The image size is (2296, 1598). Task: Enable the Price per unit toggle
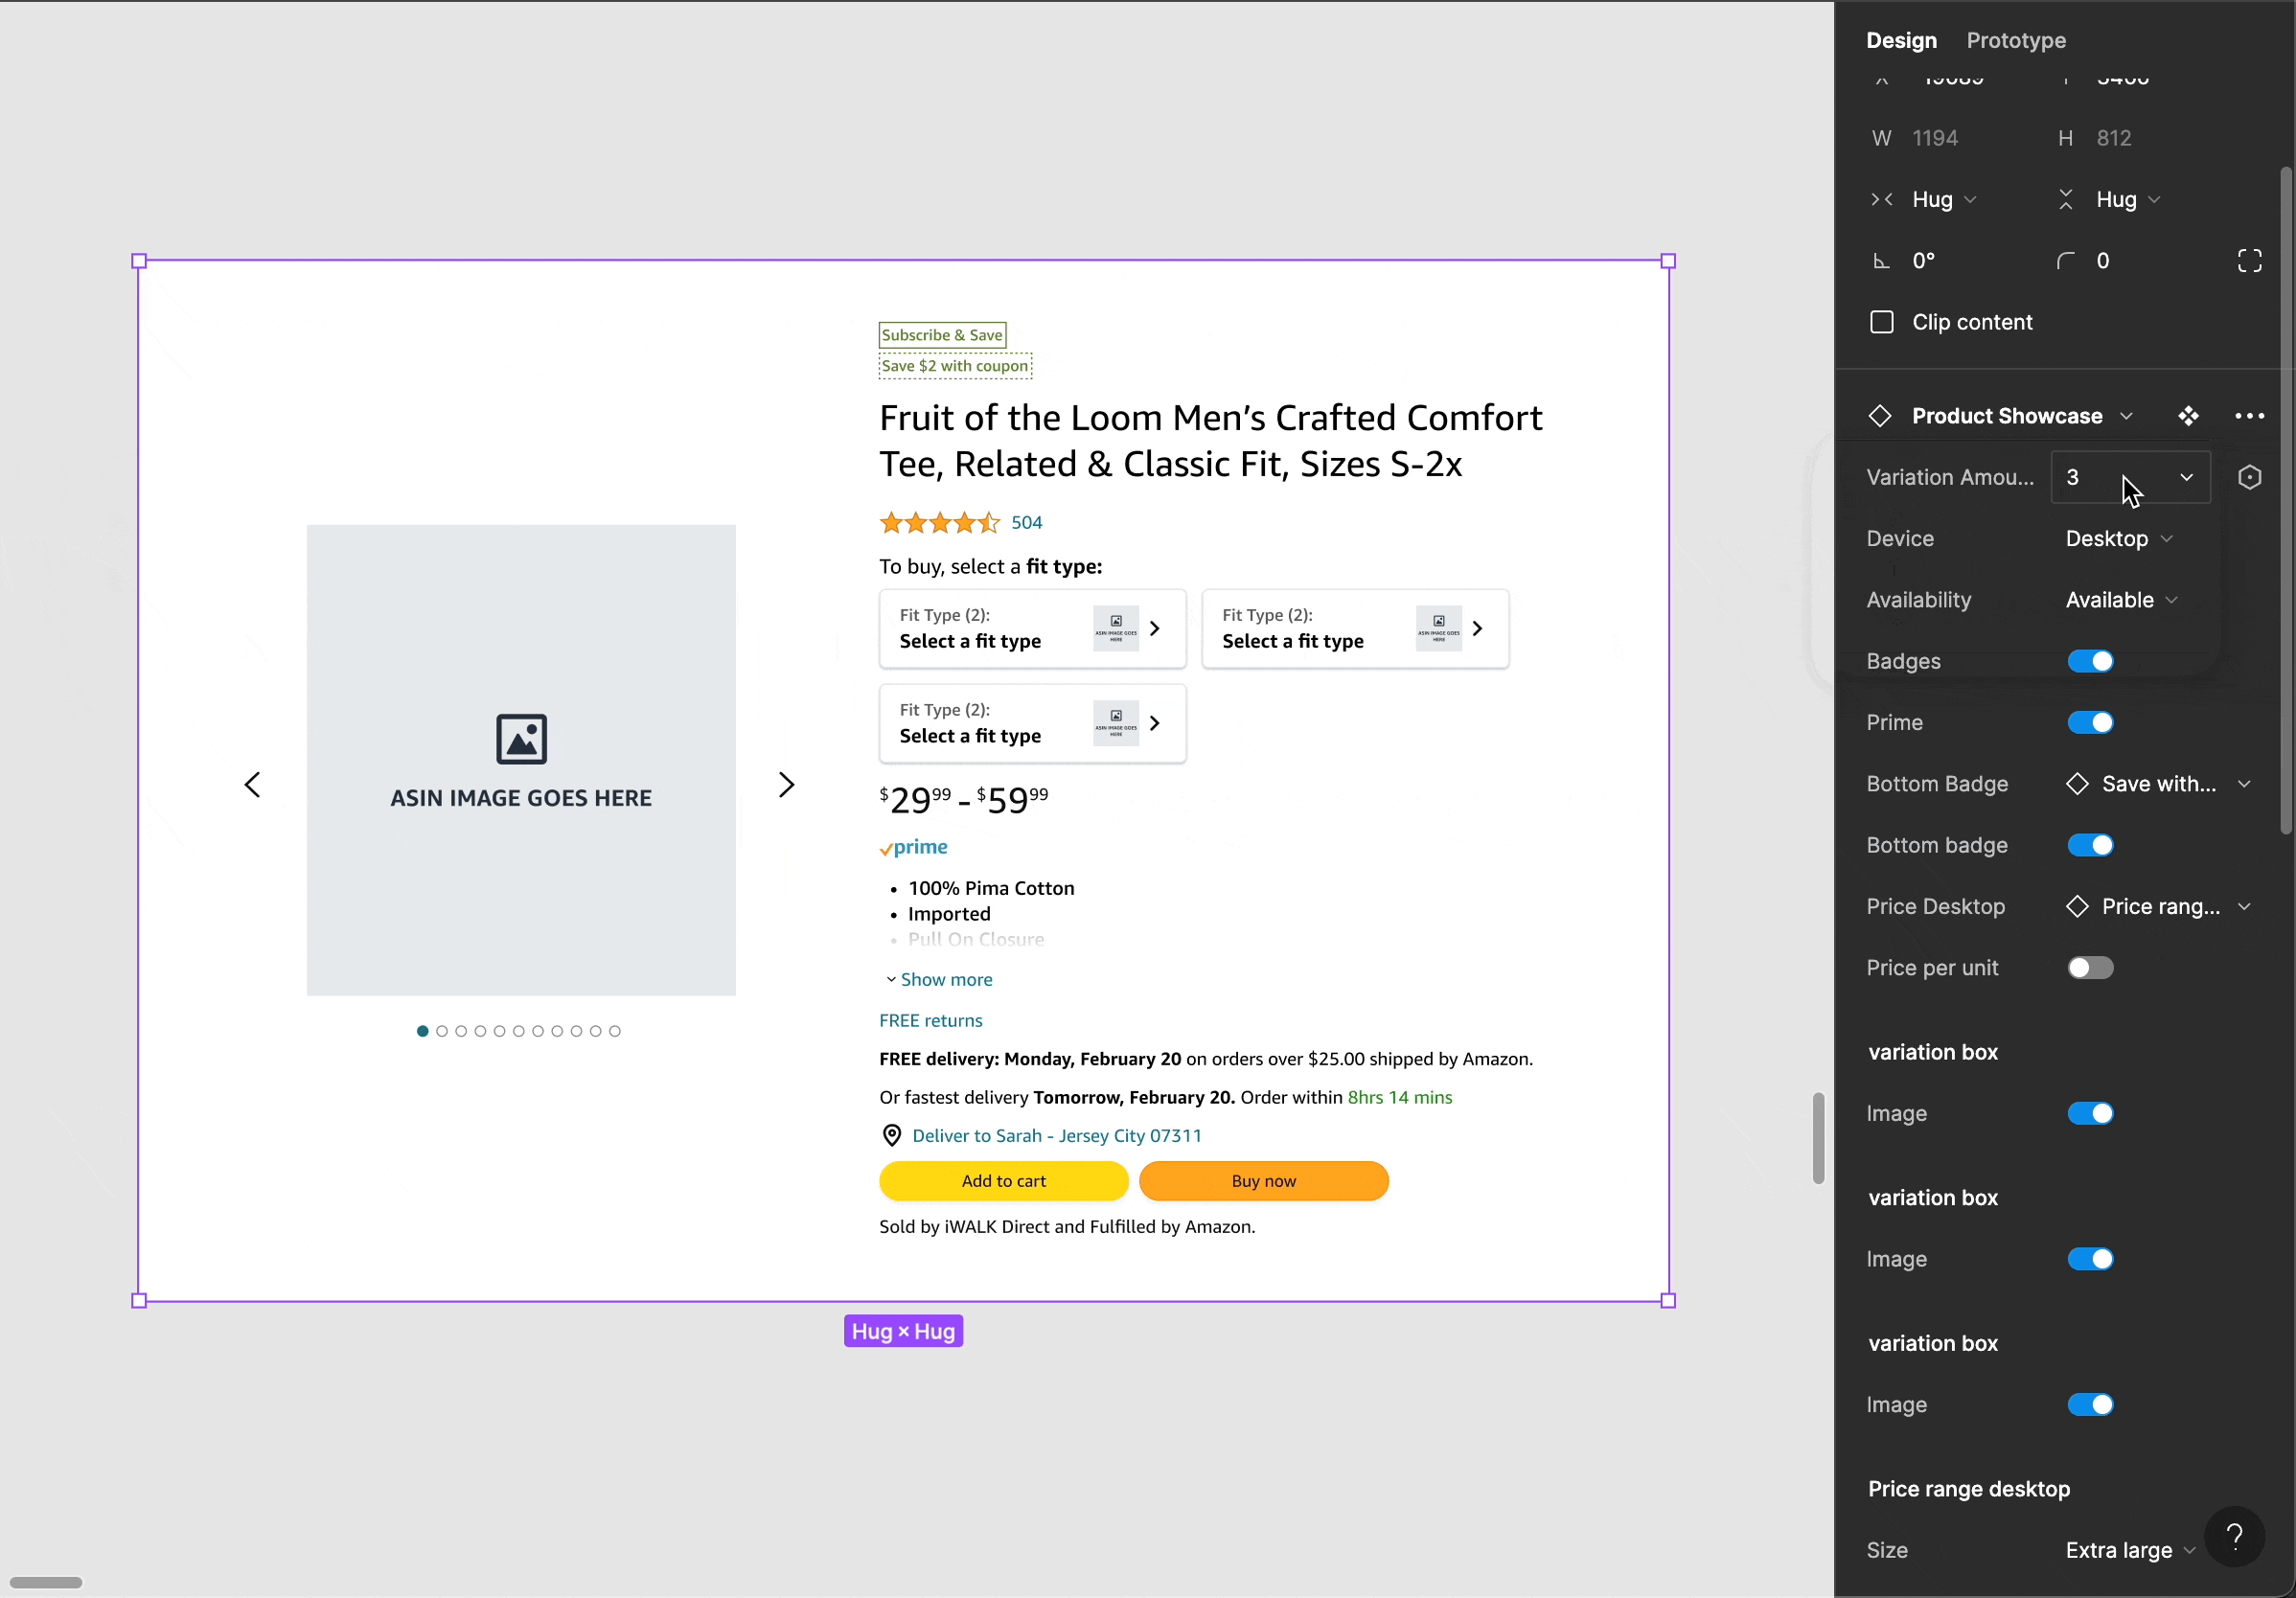pos(2090,968)
